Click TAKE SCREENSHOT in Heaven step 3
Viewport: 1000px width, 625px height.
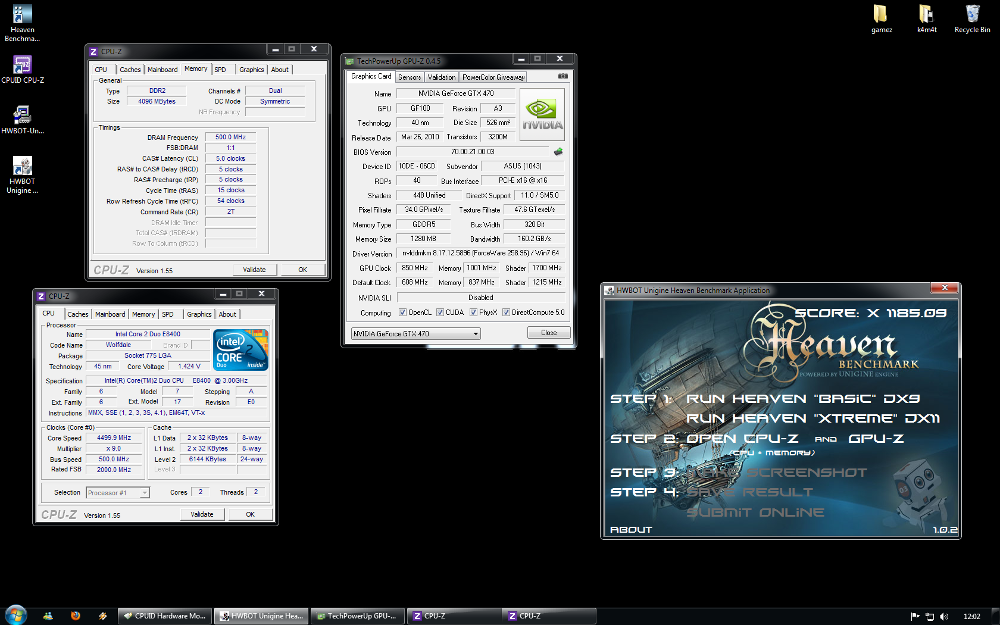pyautogui.click(x=776, y=473)
